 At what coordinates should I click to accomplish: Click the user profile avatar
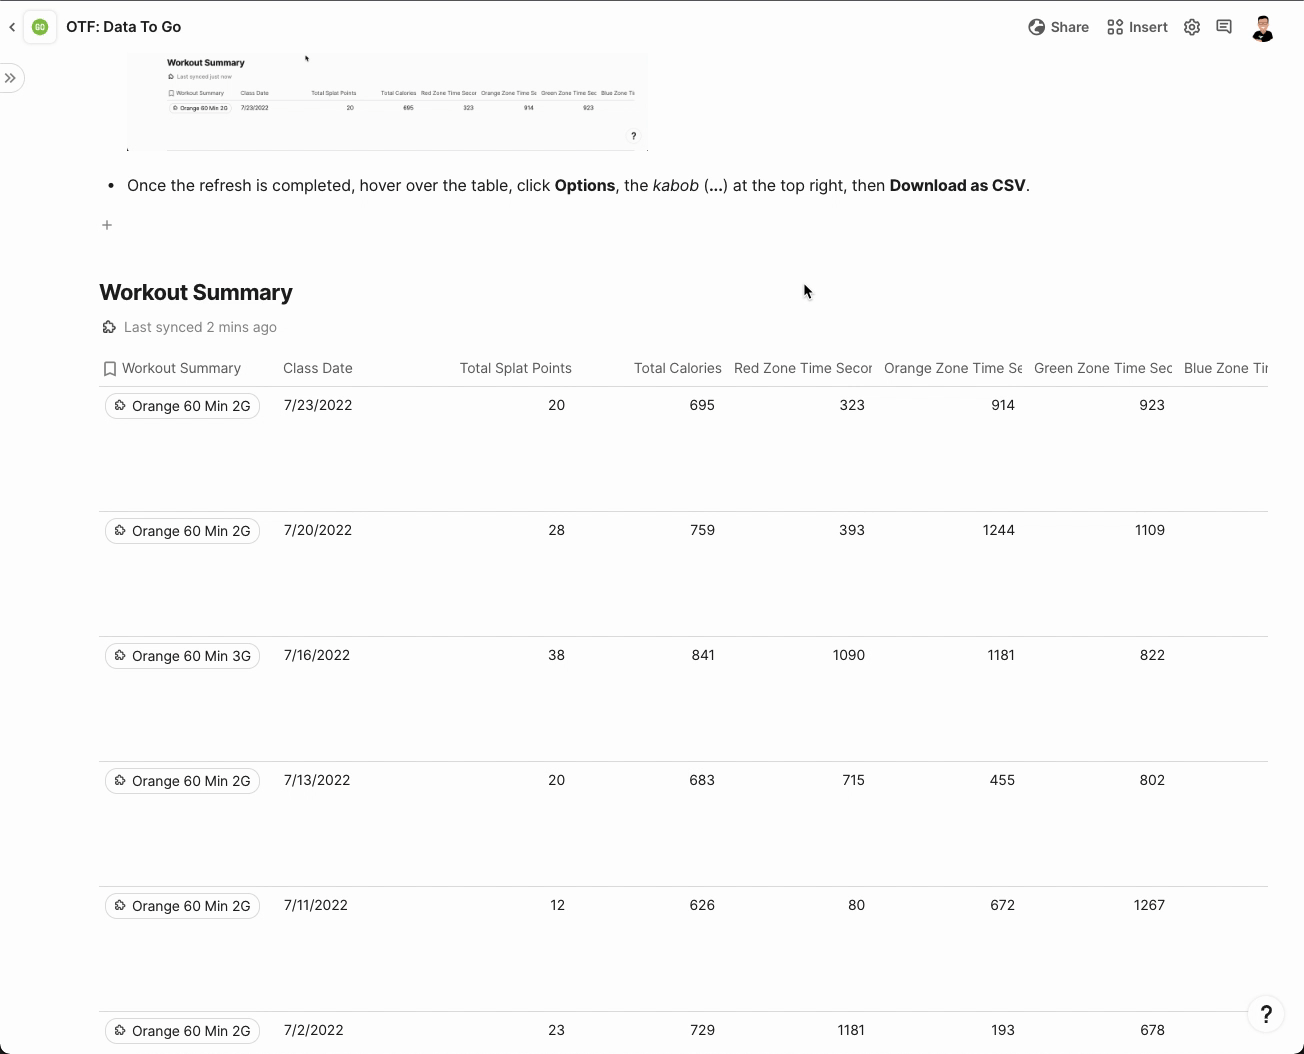point(1263,28)
